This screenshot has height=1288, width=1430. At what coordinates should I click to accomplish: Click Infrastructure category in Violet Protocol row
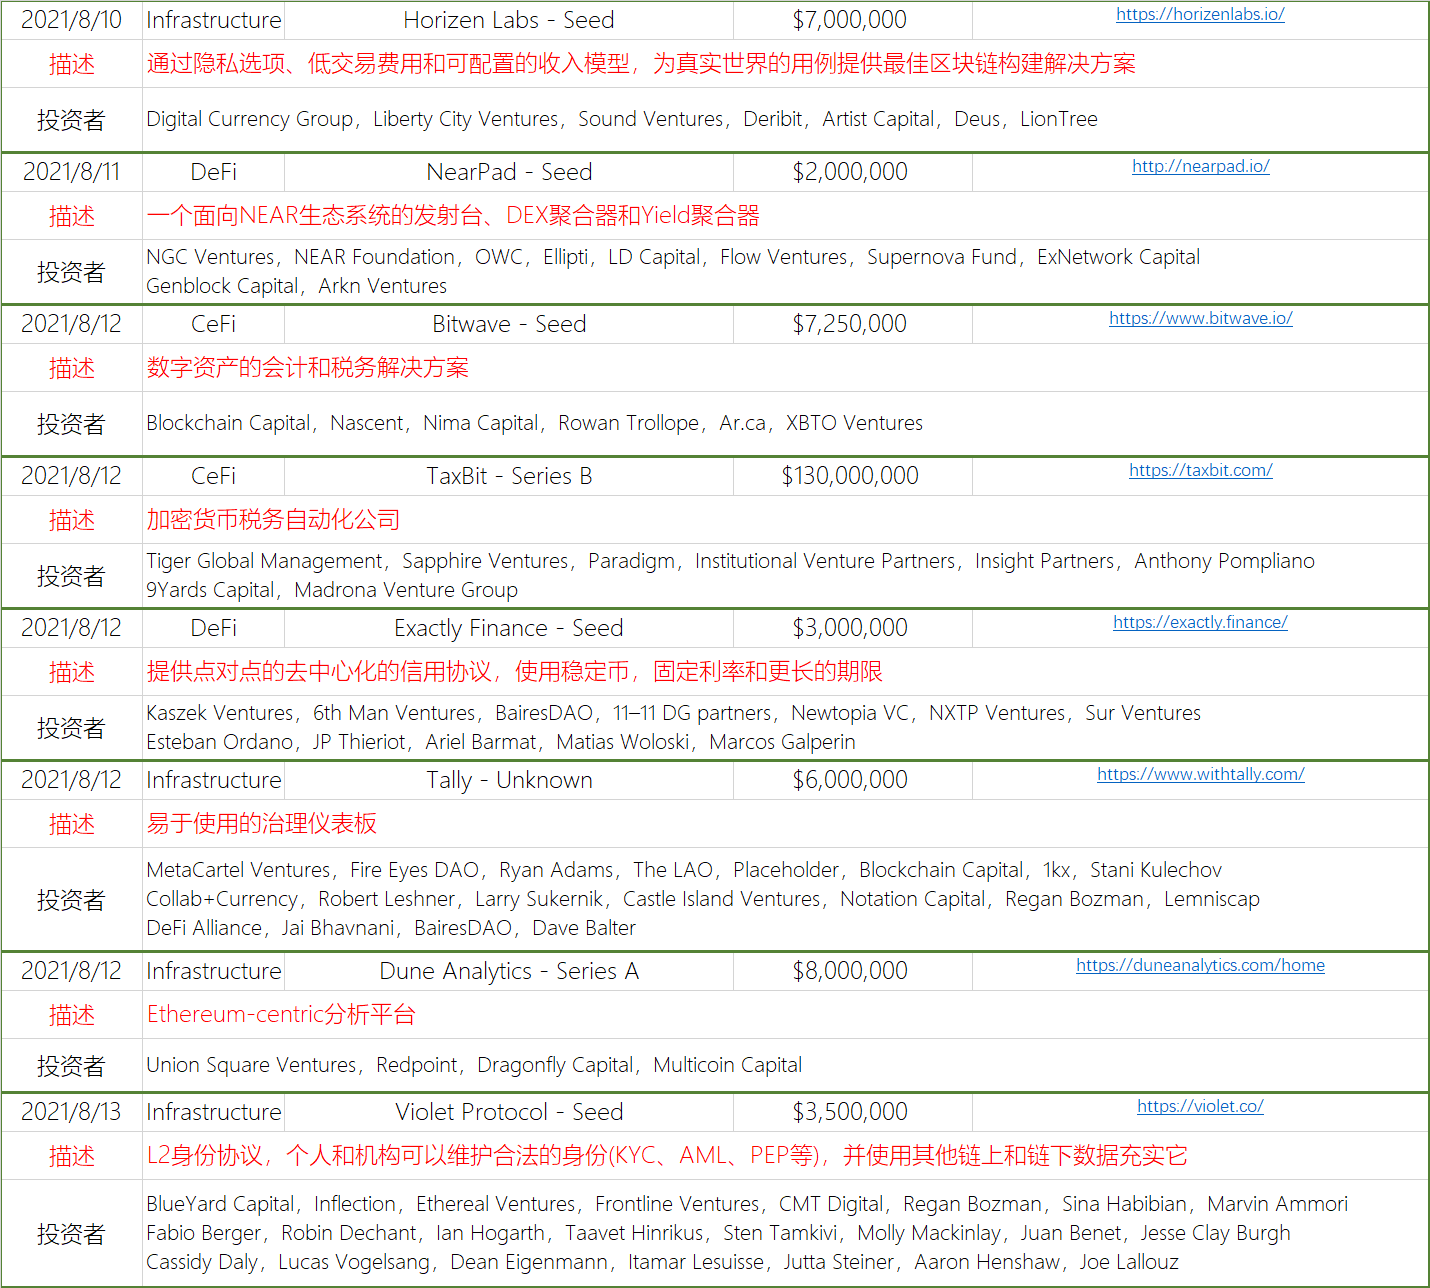tap(214, 1112)
